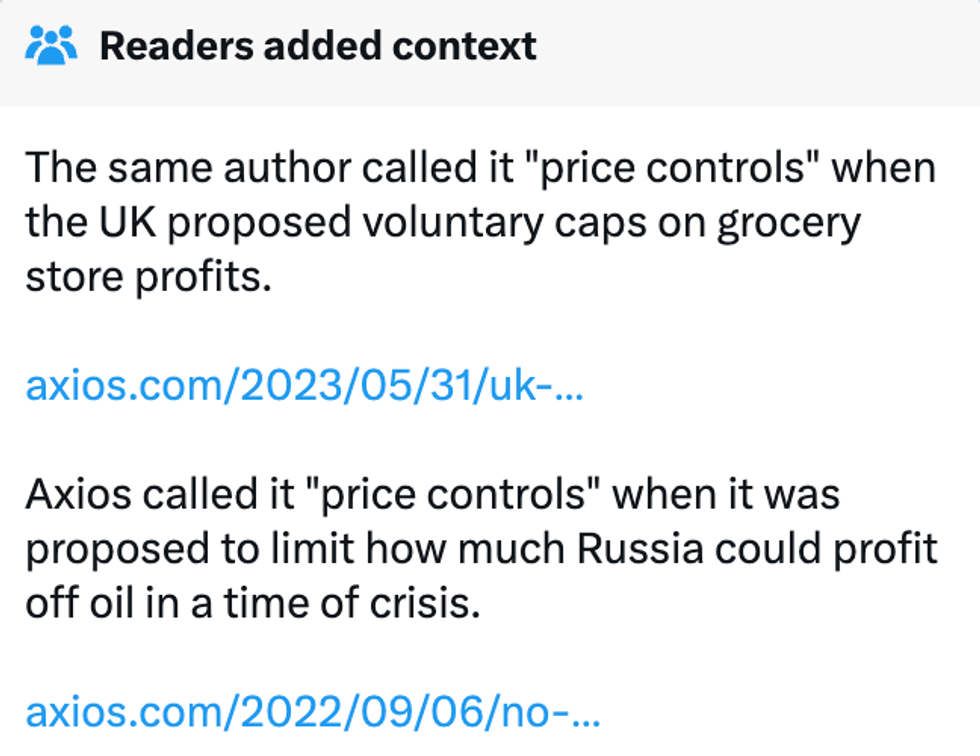
Task: Click the paragraph about UK grocery store profits
Action: click(x=480, y=222)
